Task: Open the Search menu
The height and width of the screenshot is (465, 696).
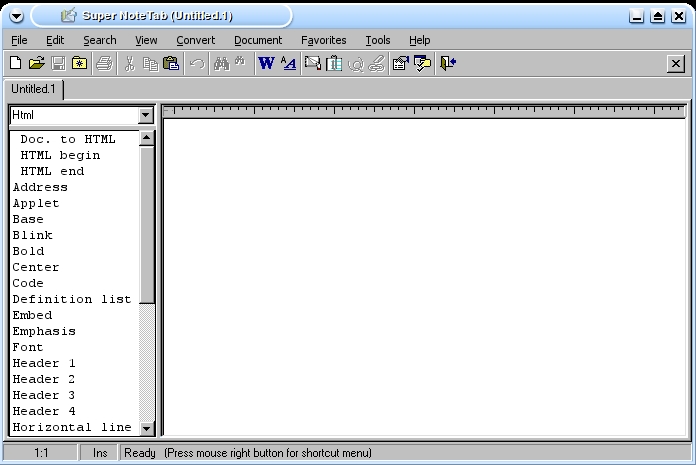Action: 100,40
